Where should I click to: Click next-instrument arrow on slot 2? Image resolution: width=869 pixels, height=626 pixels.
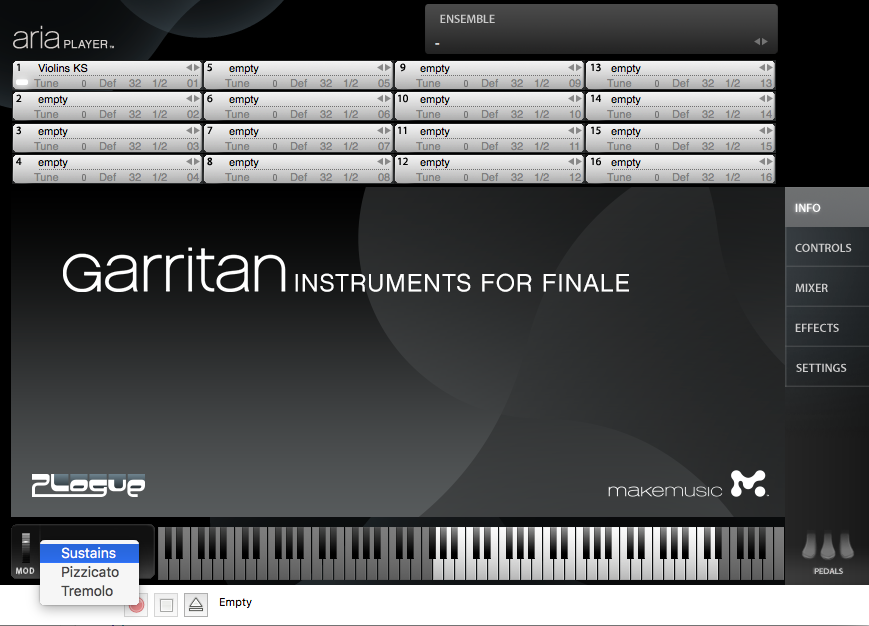[x=196, y=99]
